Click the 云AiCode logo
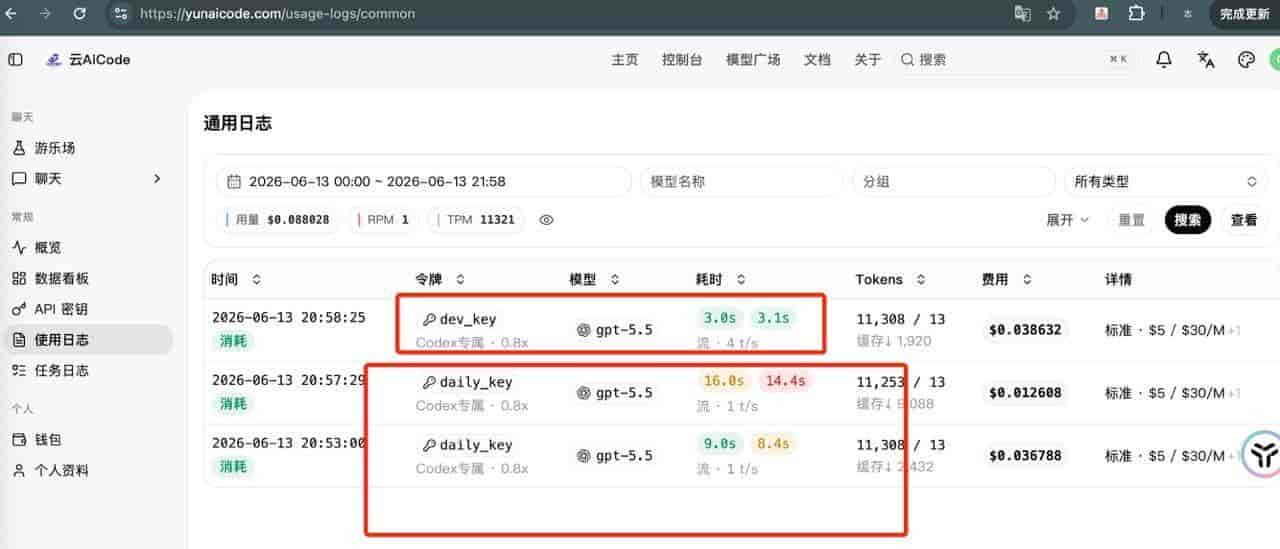Screen dimensions: 1280x549 (89, 60)
